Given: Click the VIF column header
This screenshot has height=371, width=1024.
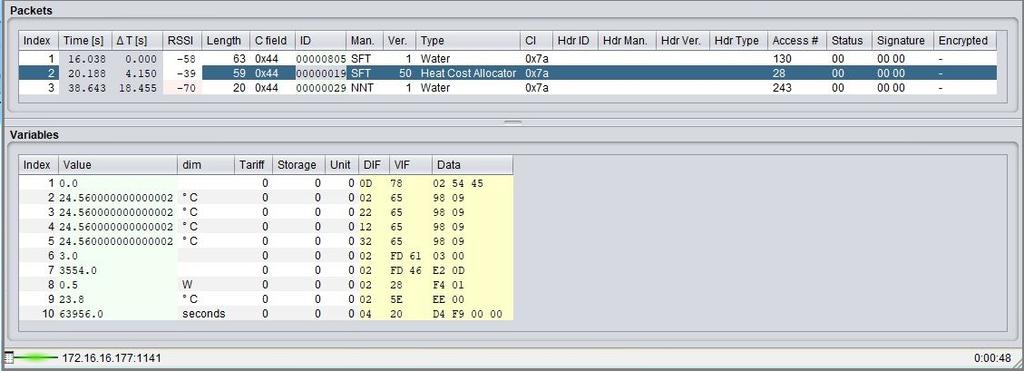Looking at the screenshot, I should pos(411,165).
